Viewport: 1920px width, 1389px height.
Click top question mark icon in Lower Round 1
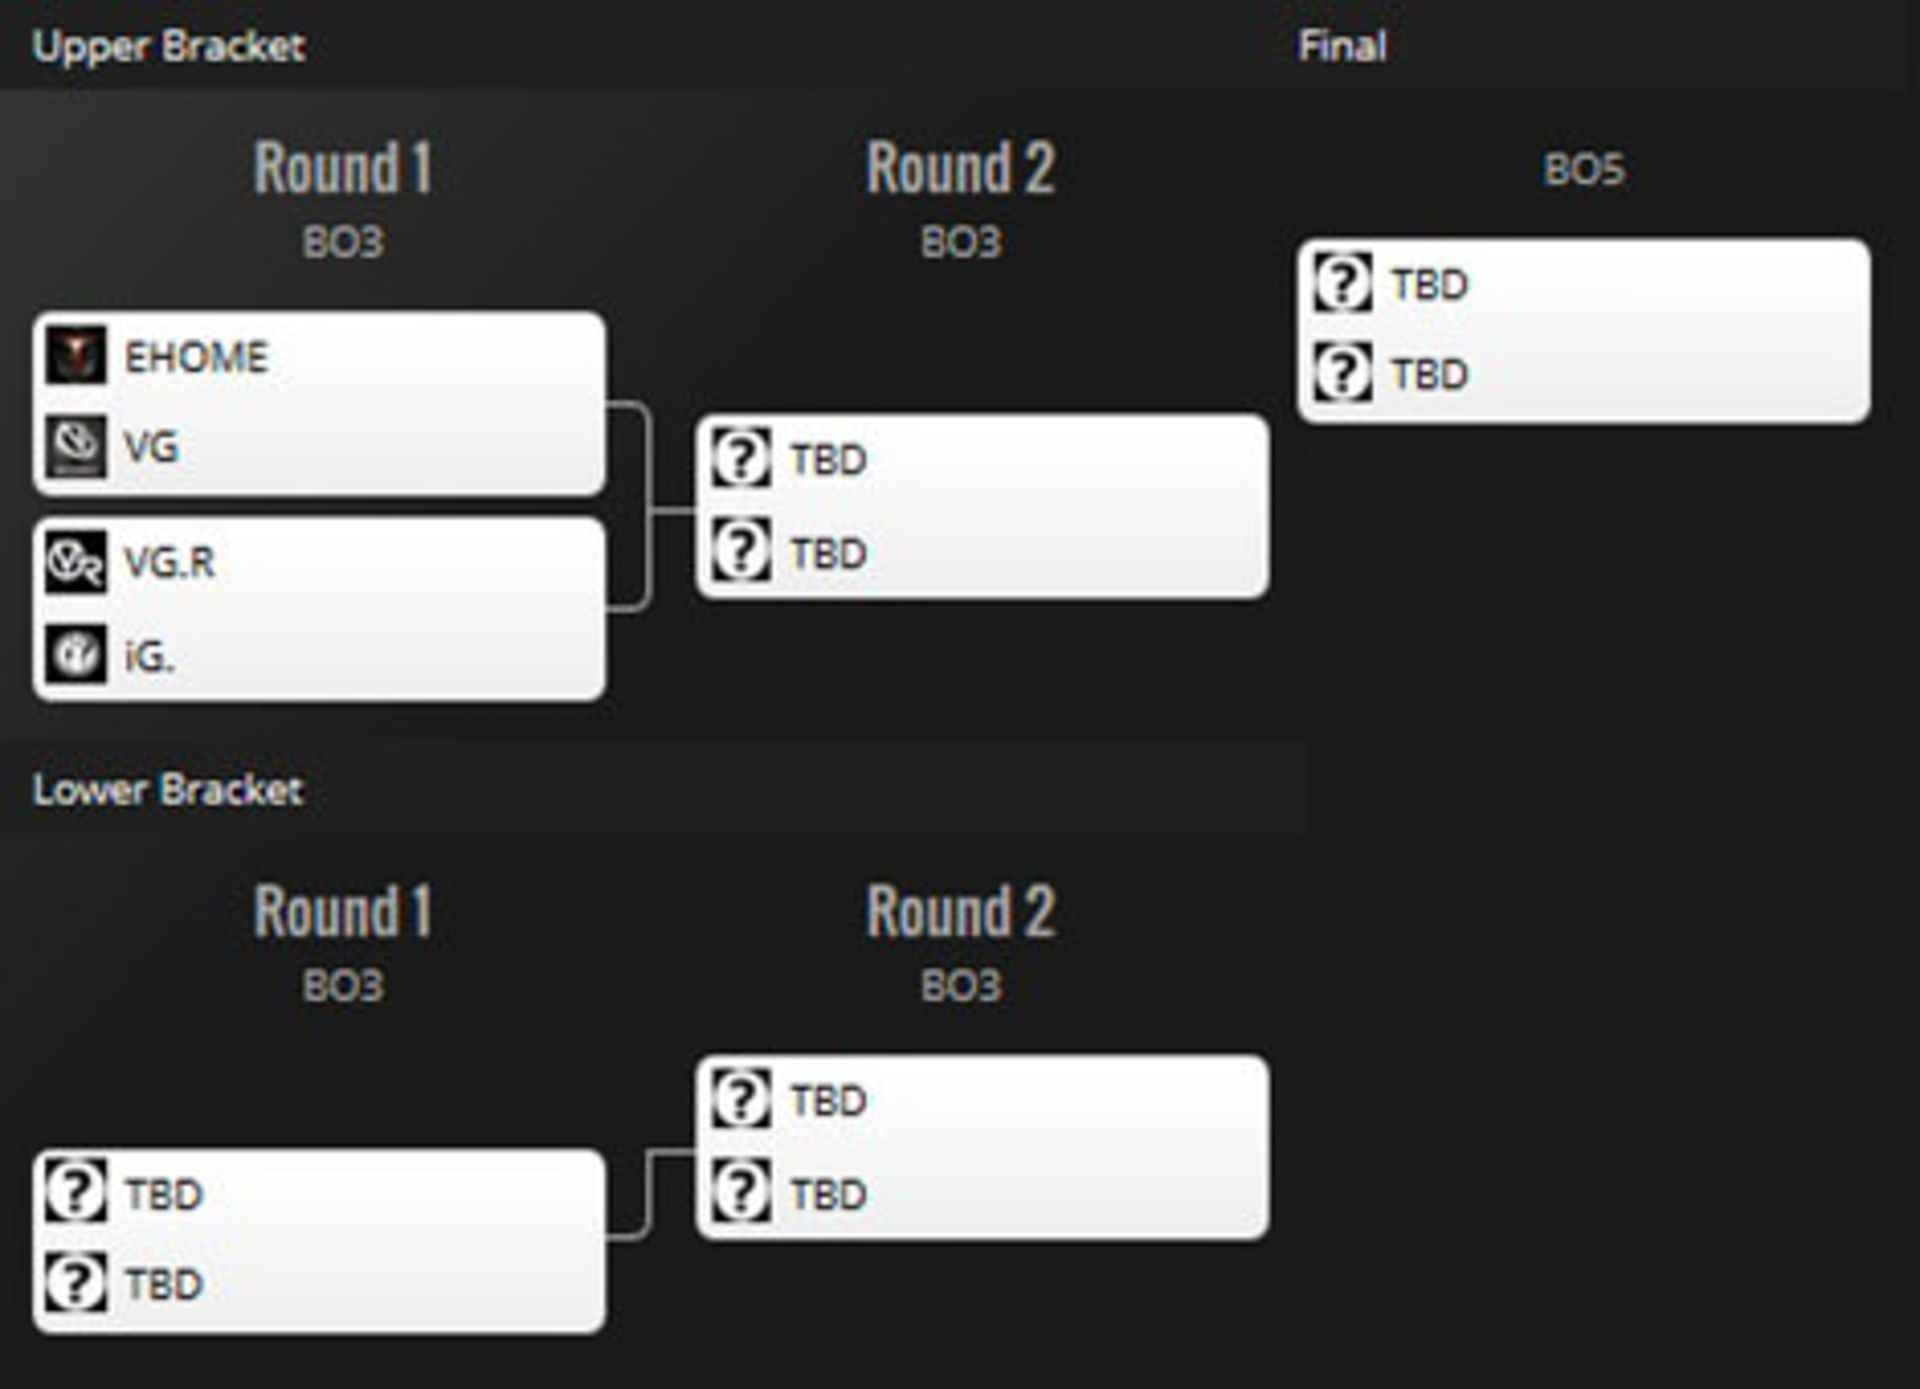75,1192
